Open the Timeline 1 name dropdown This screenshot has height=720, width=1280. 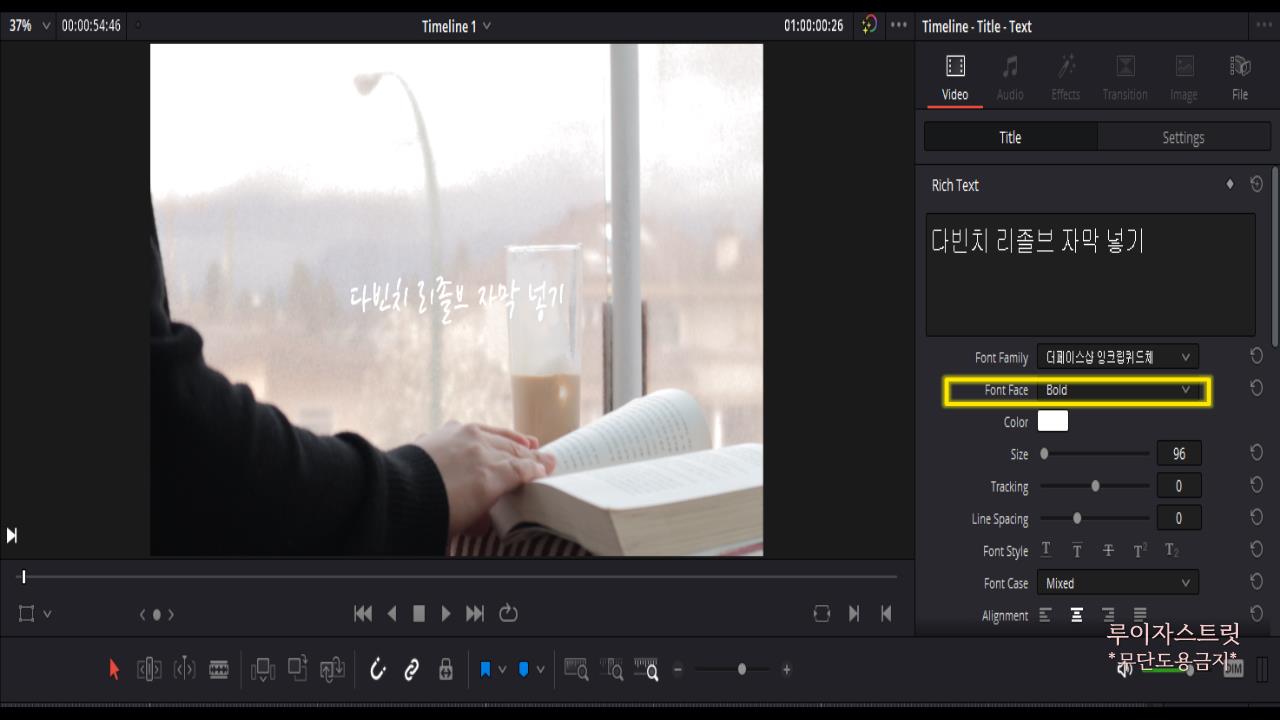tap(456, 26)
